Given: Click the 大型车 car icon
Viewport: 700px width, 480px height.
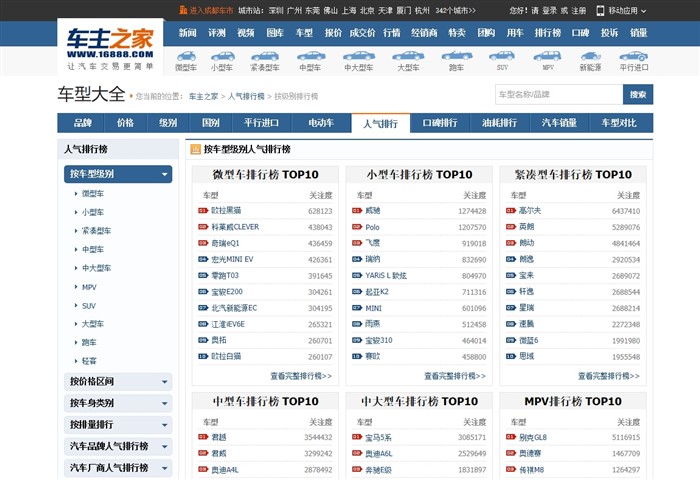Looking at the screenshot, I should (408, 56).
